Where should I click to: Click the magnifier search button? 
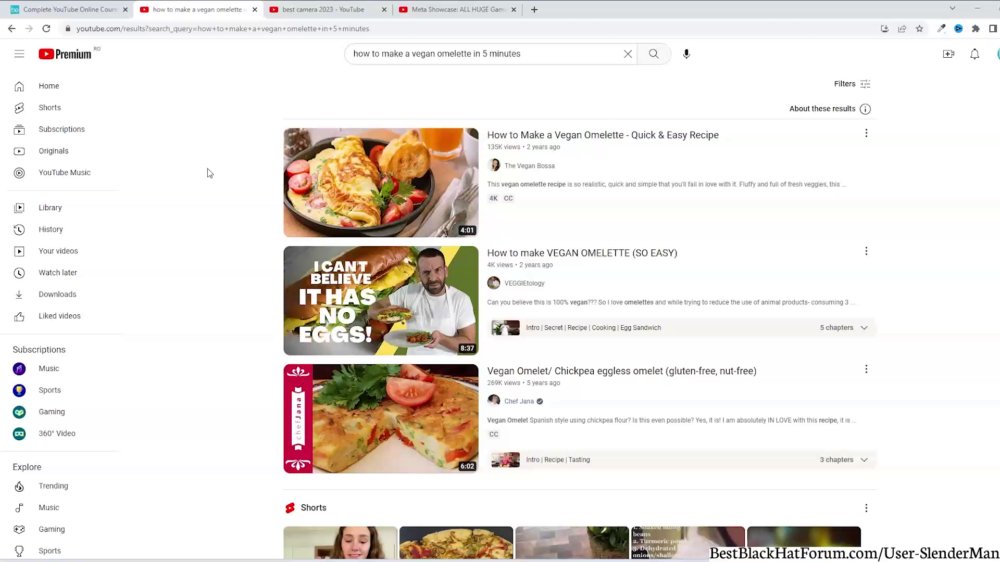tap(654, 54)
